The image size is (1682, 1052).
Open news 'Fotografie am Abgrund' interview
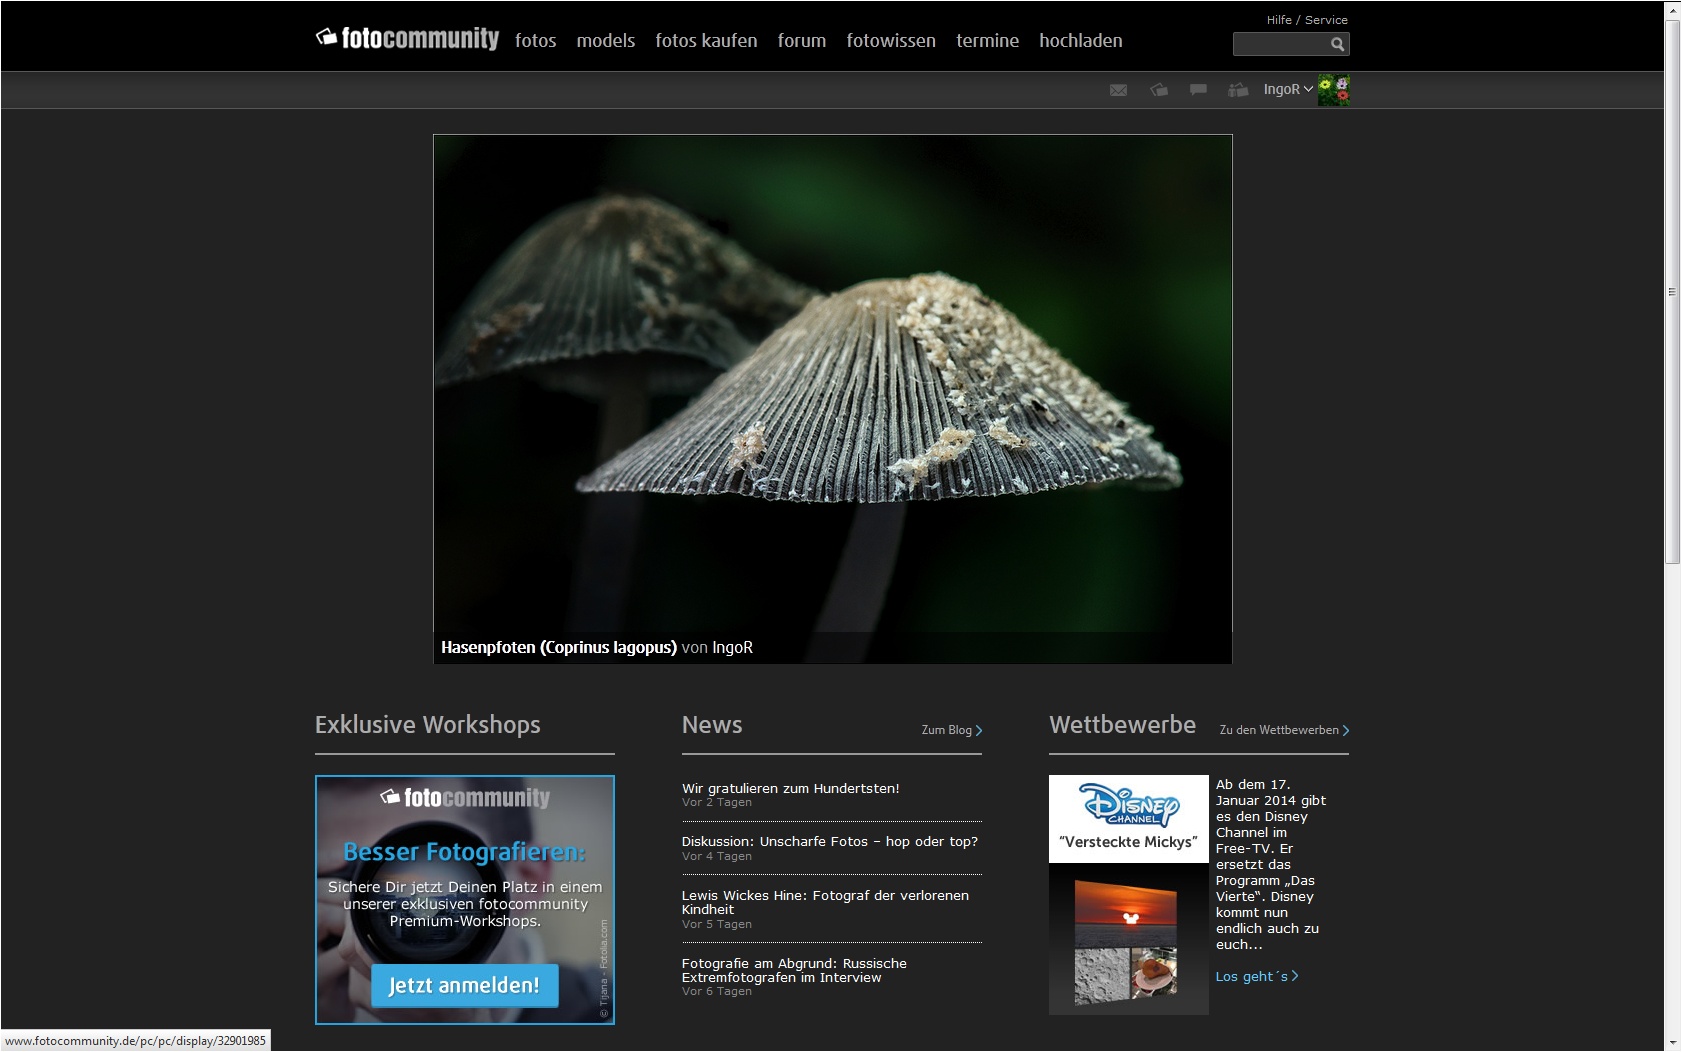tap(794, 970)
